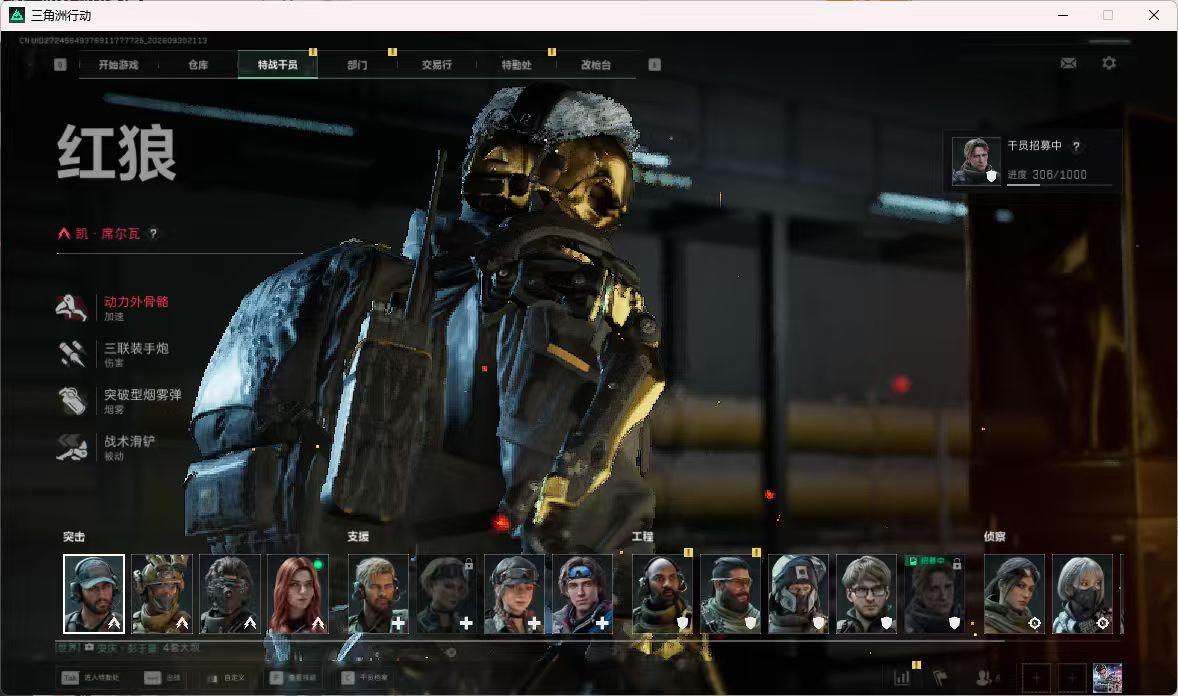
Task: Click the Tab 进入特勤处 shortcut button
Action: 90,677
